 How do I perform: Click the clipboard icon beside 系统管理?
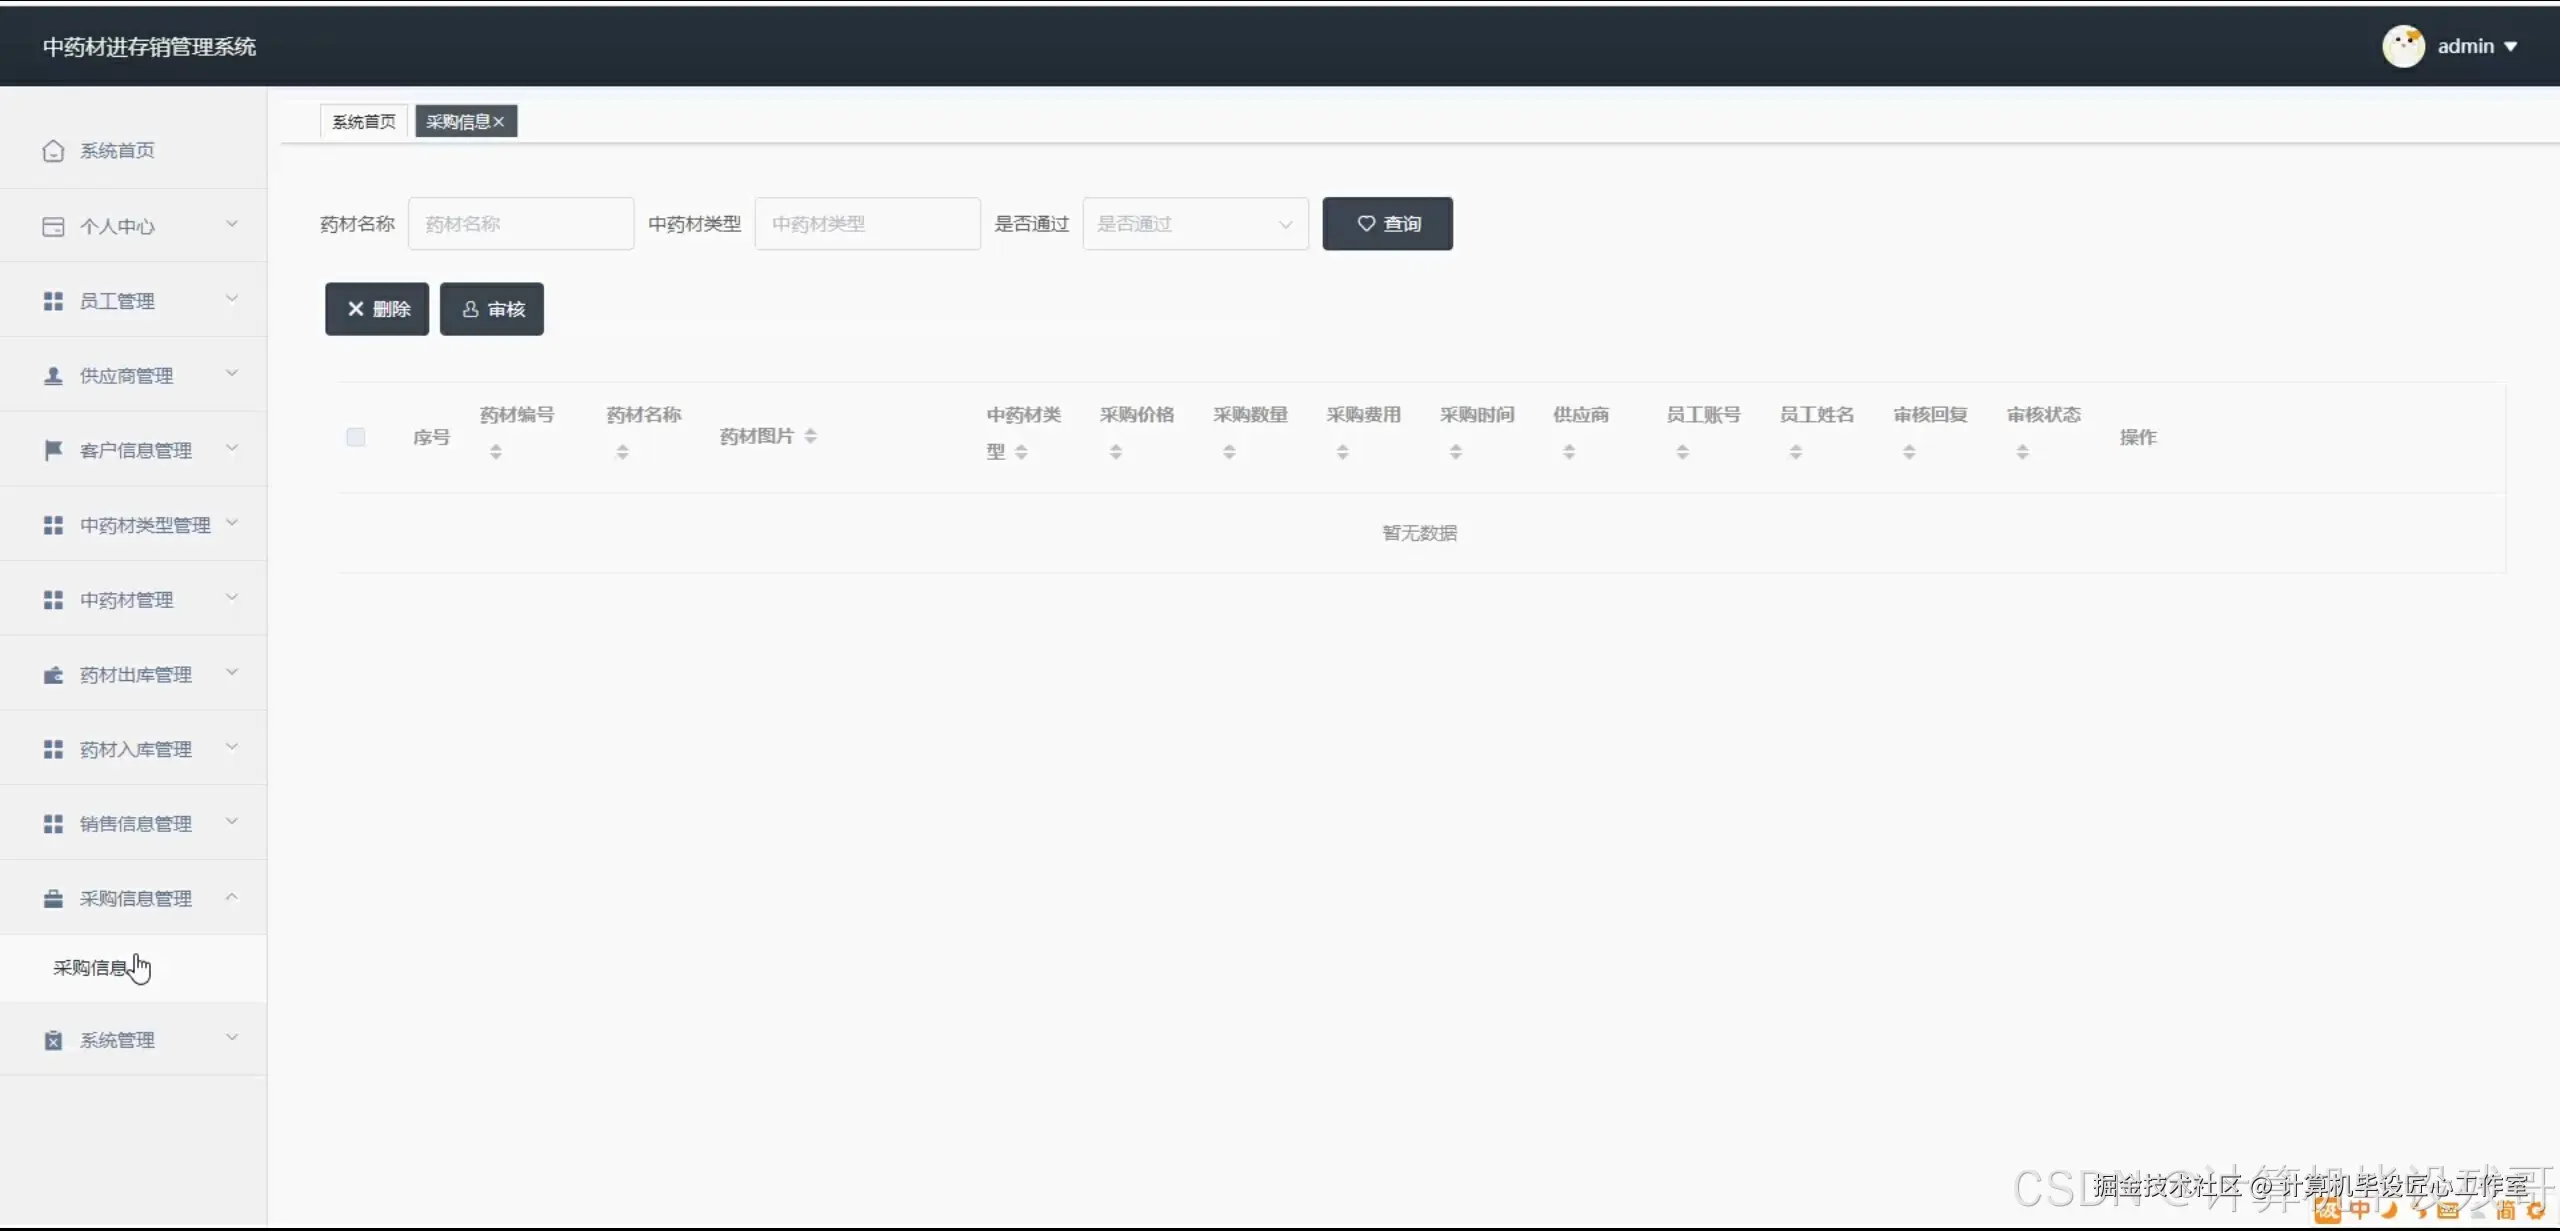(53, 1040)
